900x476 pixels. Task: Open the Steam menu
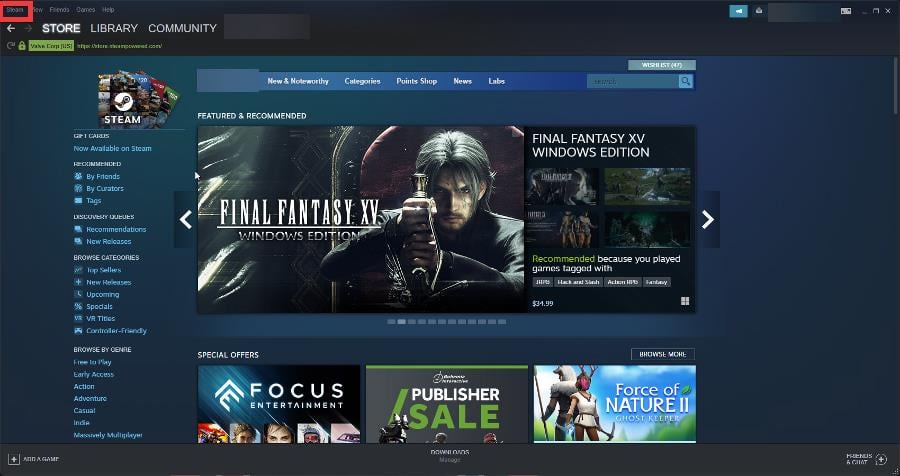[x=15, y=10]
